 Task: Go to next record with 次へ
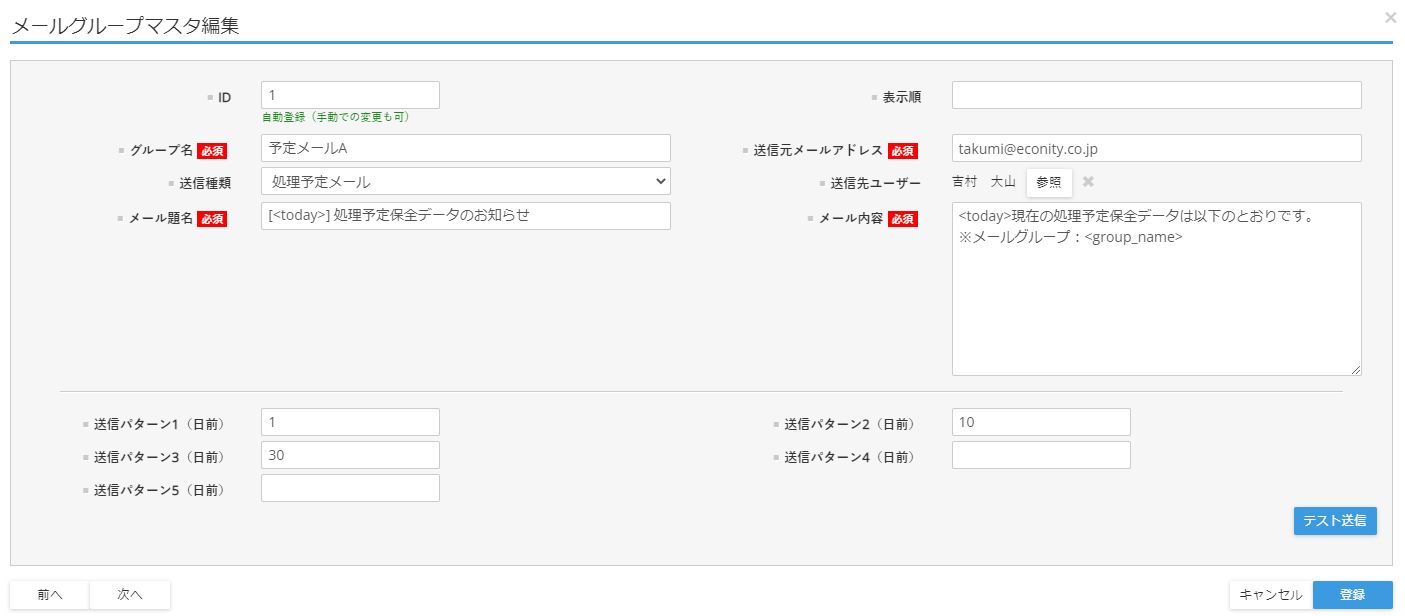130,594
